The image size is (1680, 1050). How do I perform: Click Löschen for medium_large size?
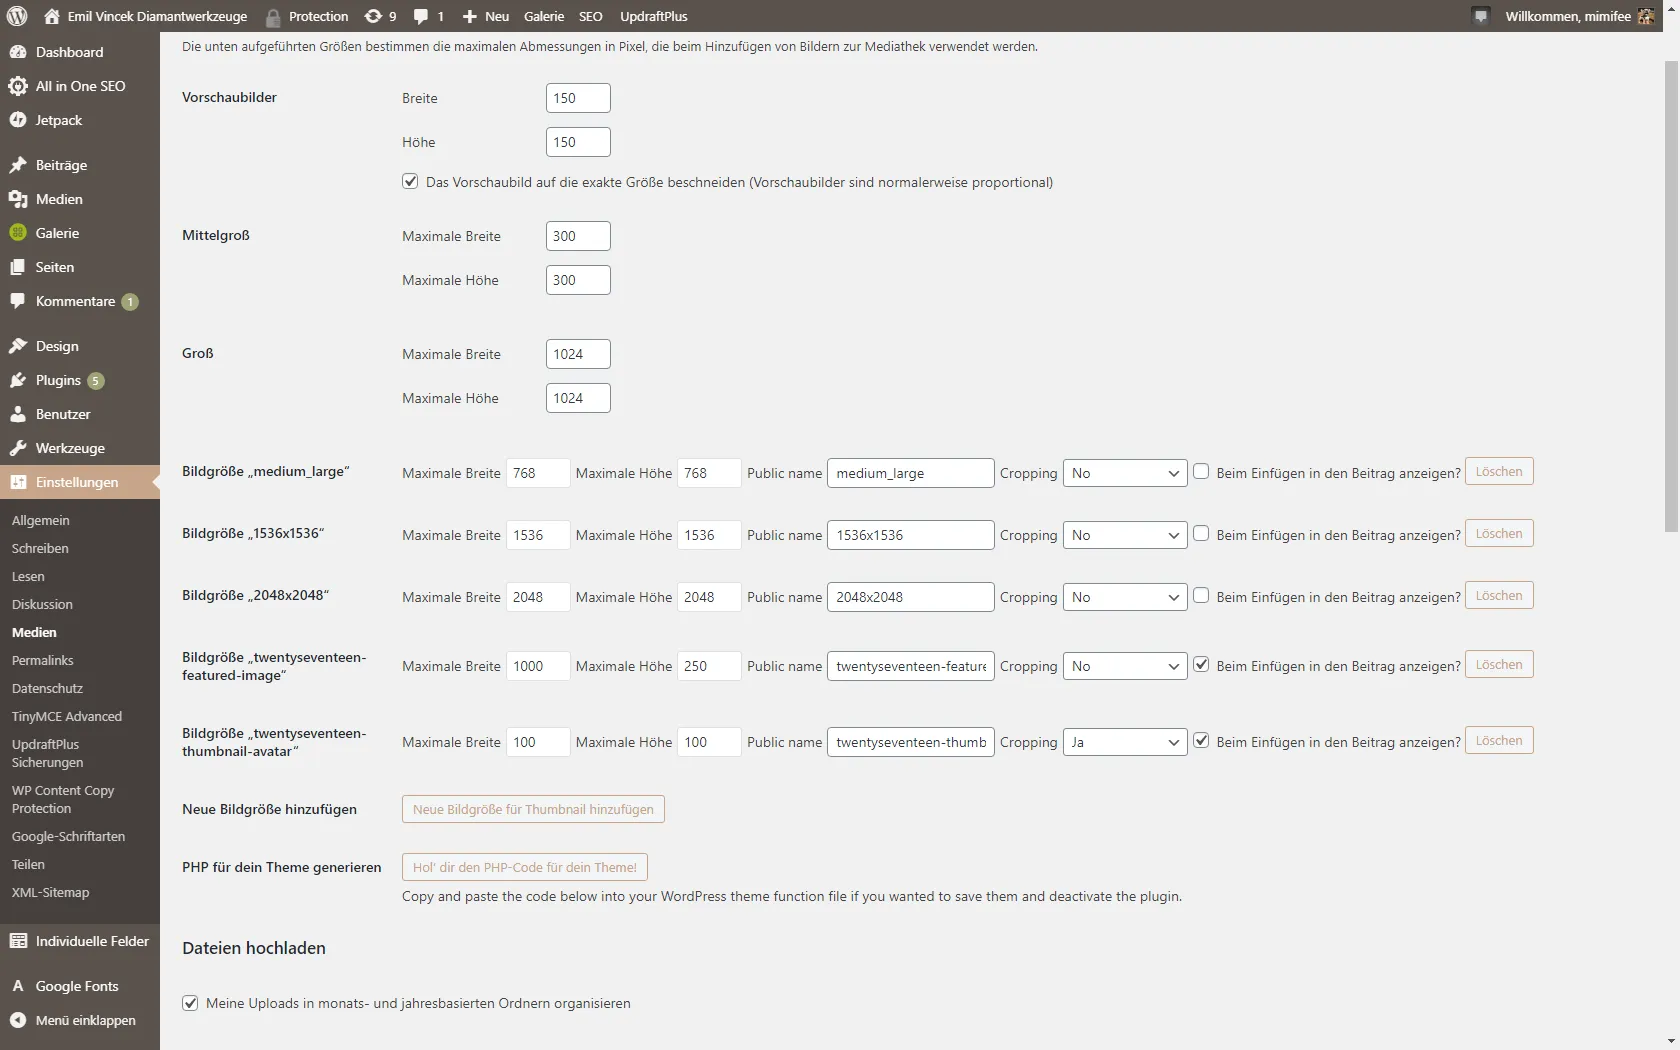pyautogui.click(x=1499, y=471)
